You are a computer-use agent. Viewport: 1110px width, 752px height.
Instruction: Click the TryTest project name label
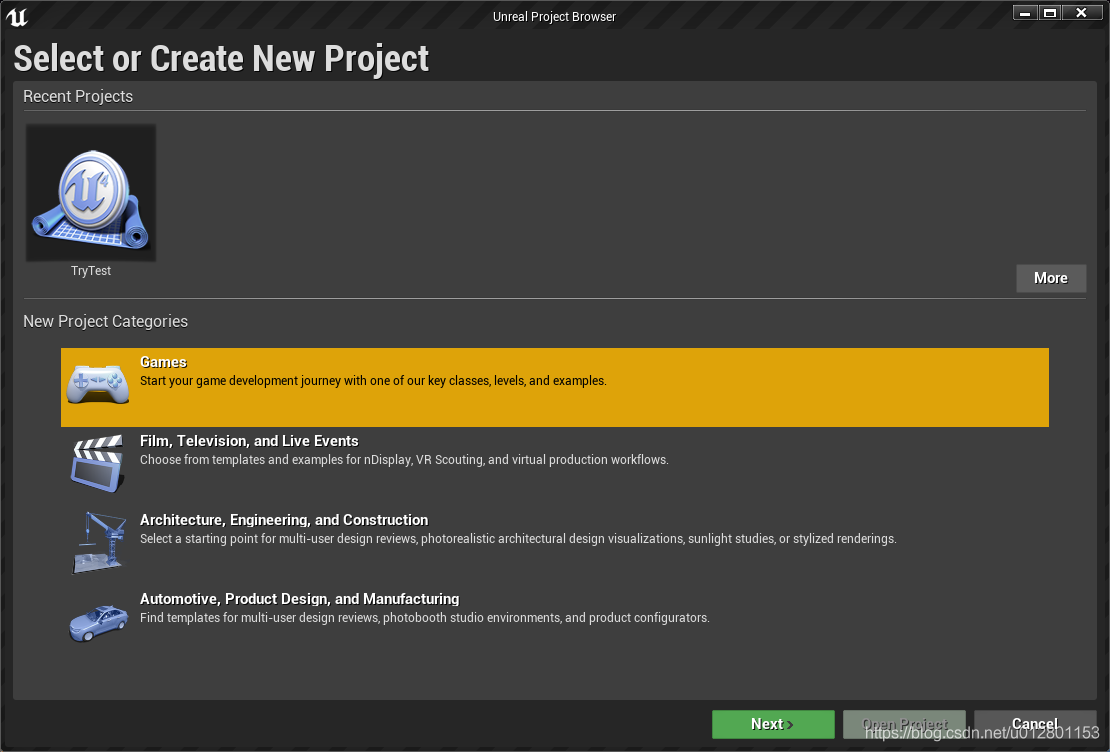pyautogui.click(x=91, y=270)
